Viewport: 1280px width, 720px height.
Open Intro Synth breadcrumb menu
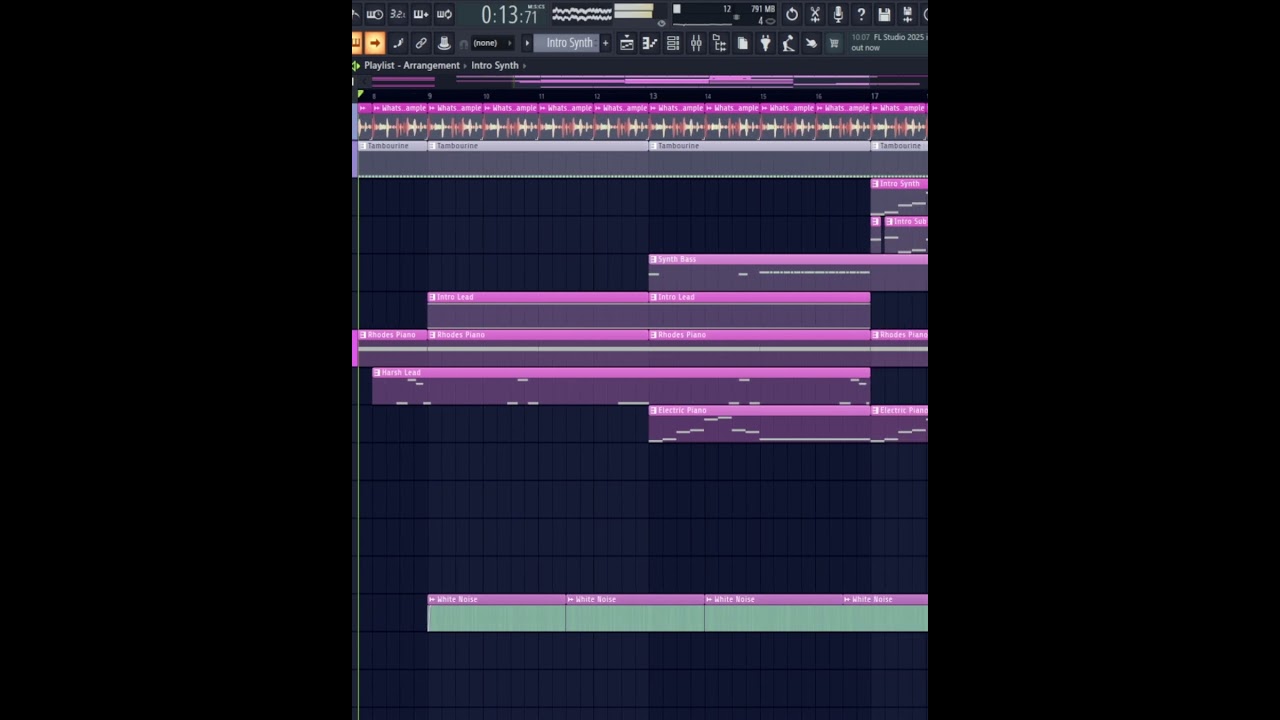click(x=495, y=65)
